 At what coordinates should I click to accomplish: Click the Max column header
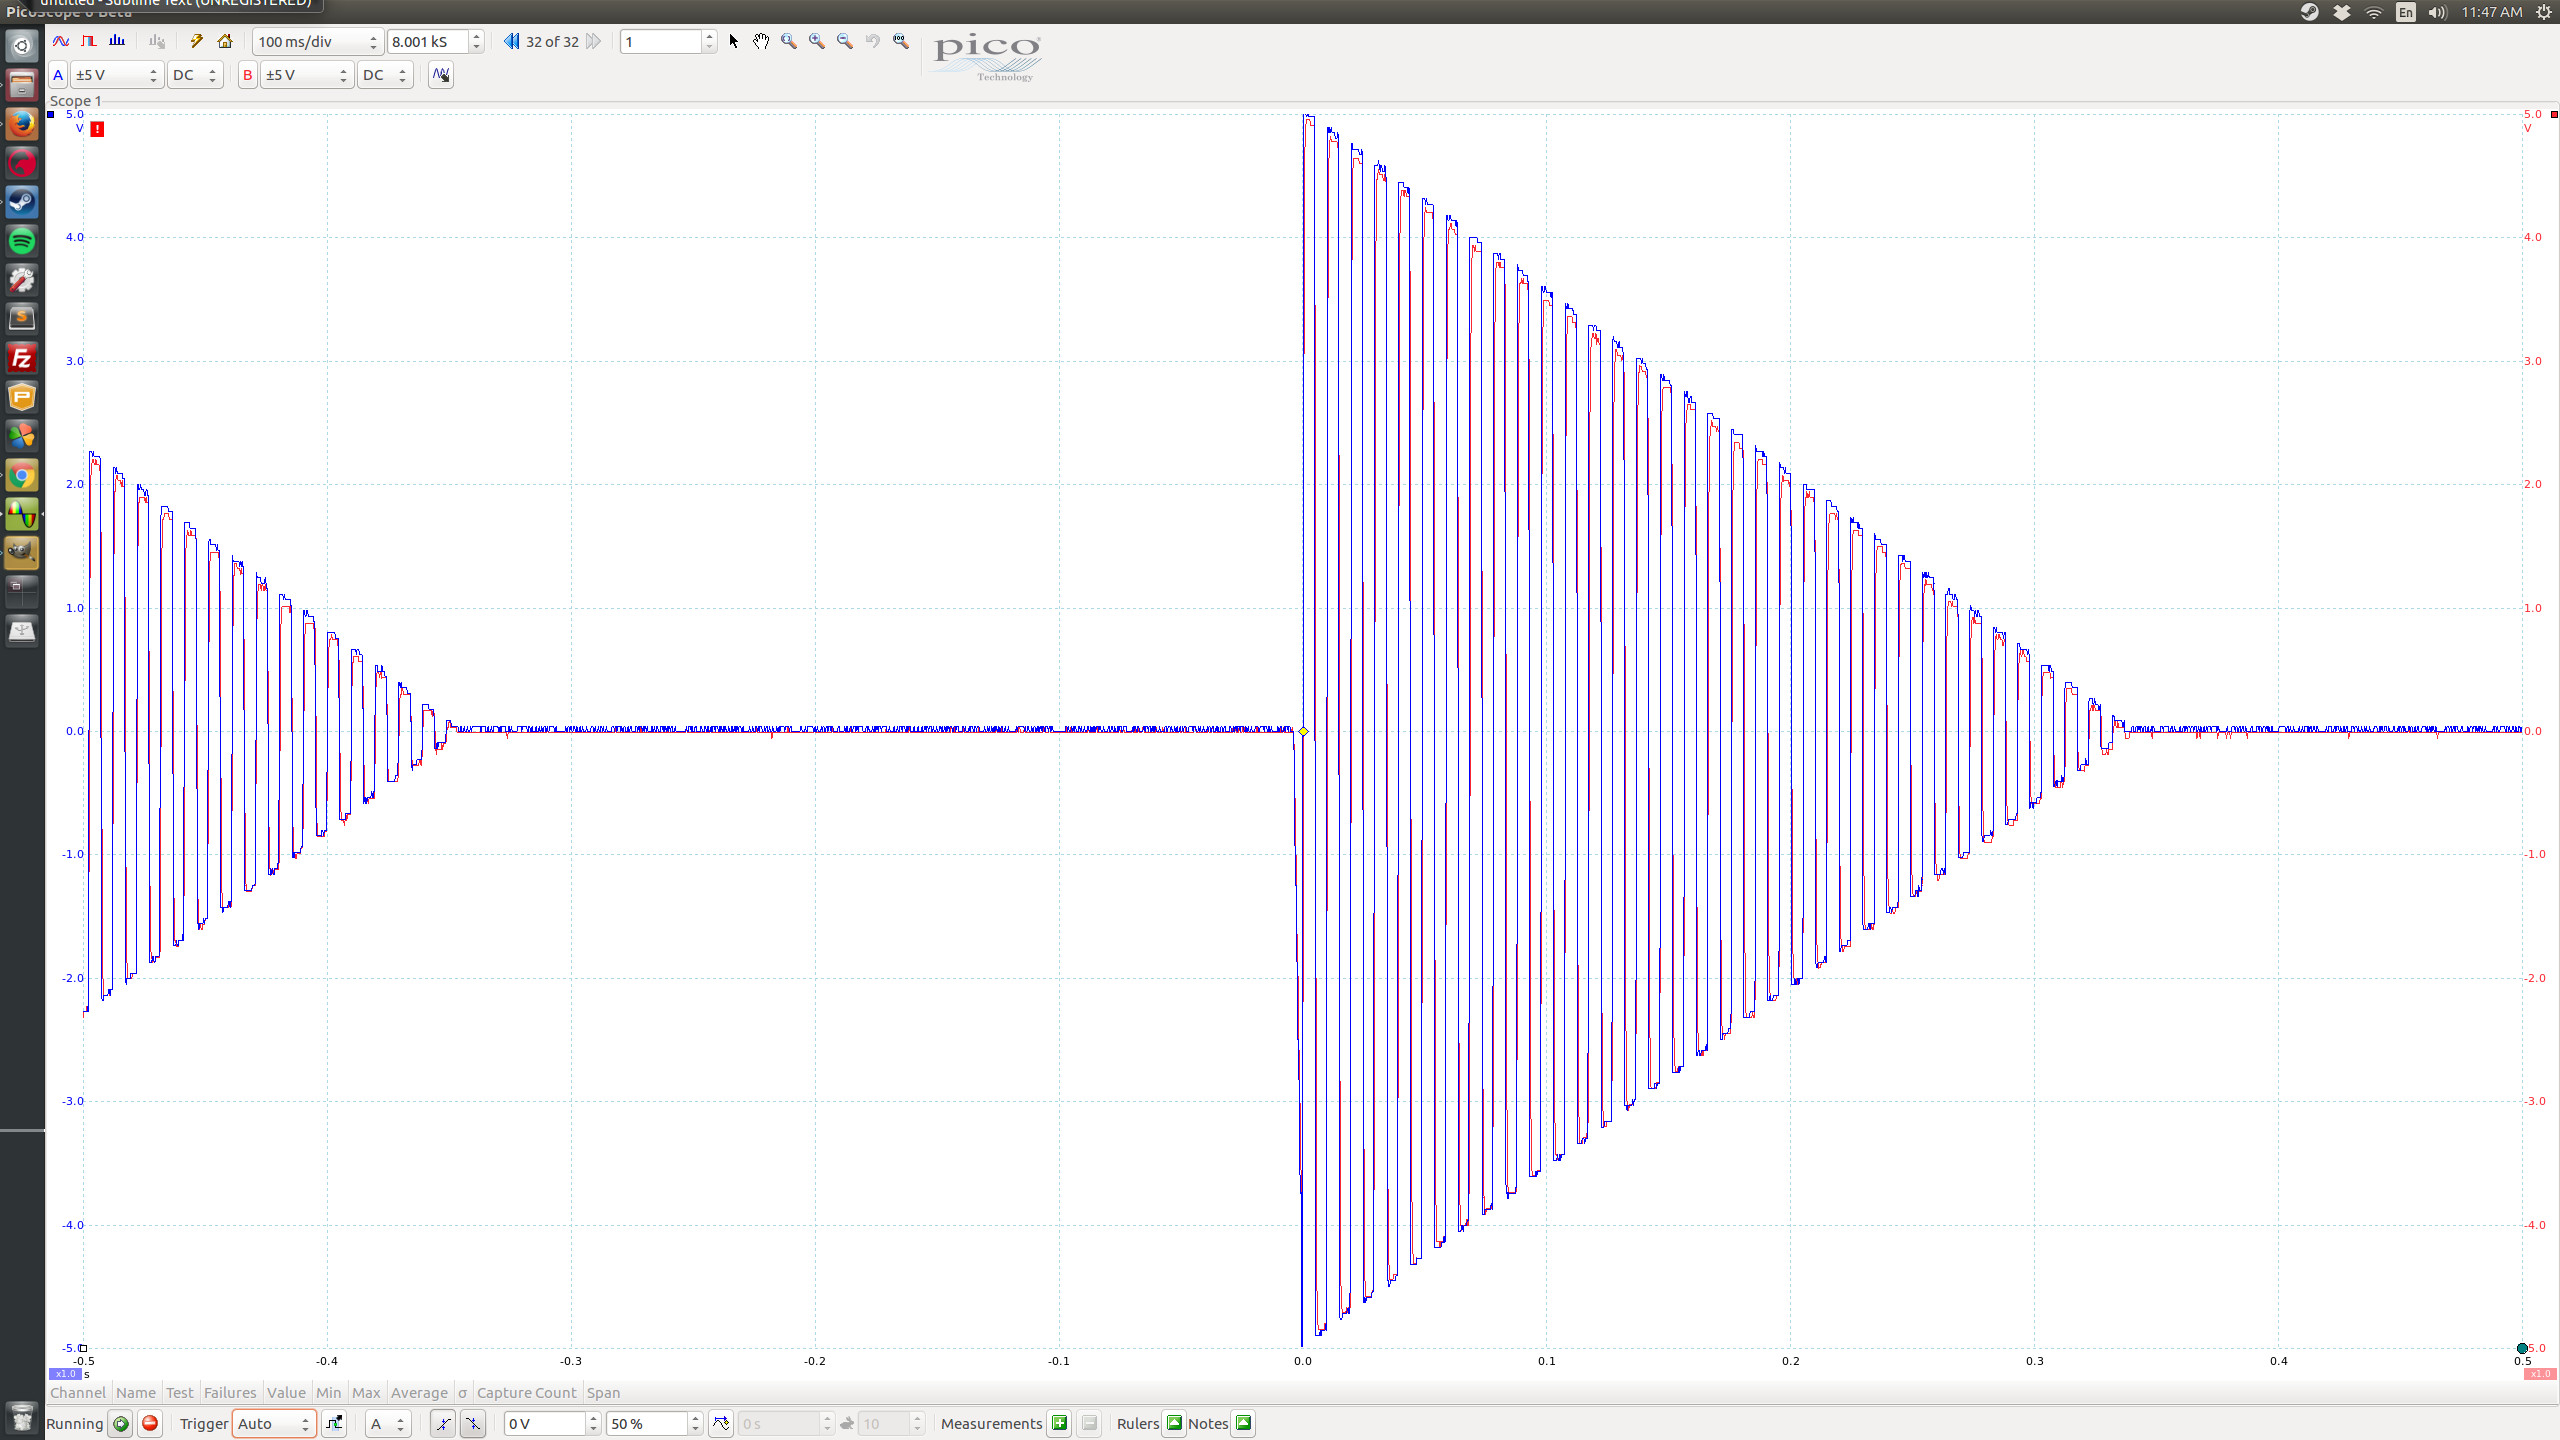pos(366,1392)
